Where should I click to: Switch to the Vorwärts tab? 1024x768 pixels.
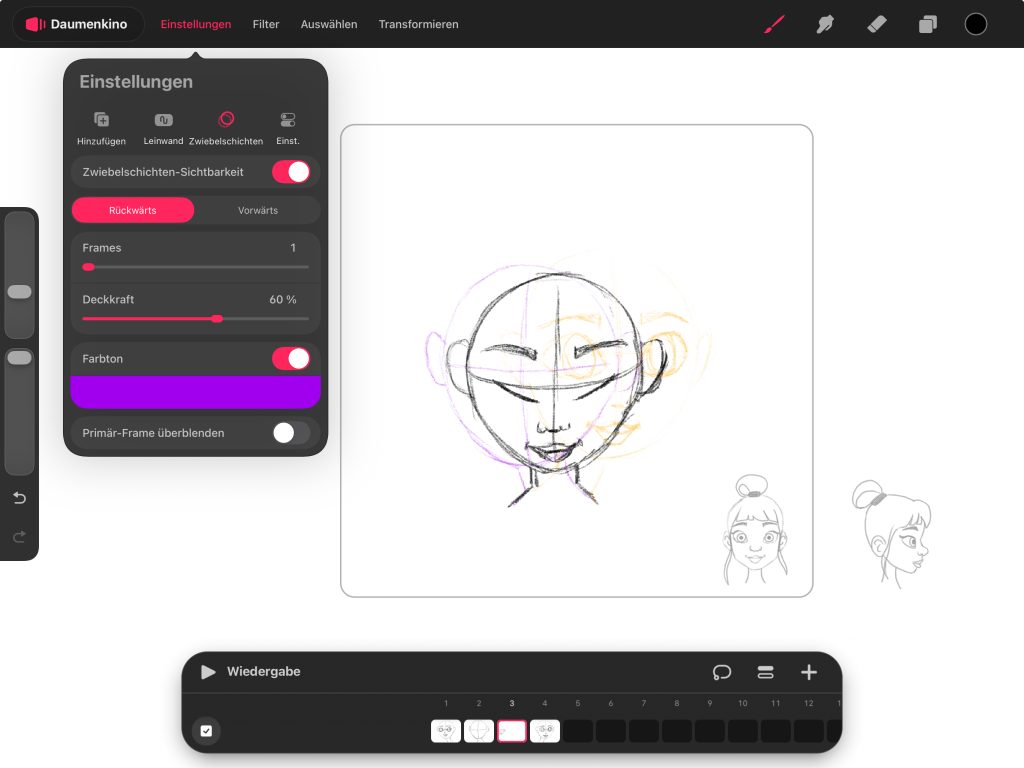point(258,210)
